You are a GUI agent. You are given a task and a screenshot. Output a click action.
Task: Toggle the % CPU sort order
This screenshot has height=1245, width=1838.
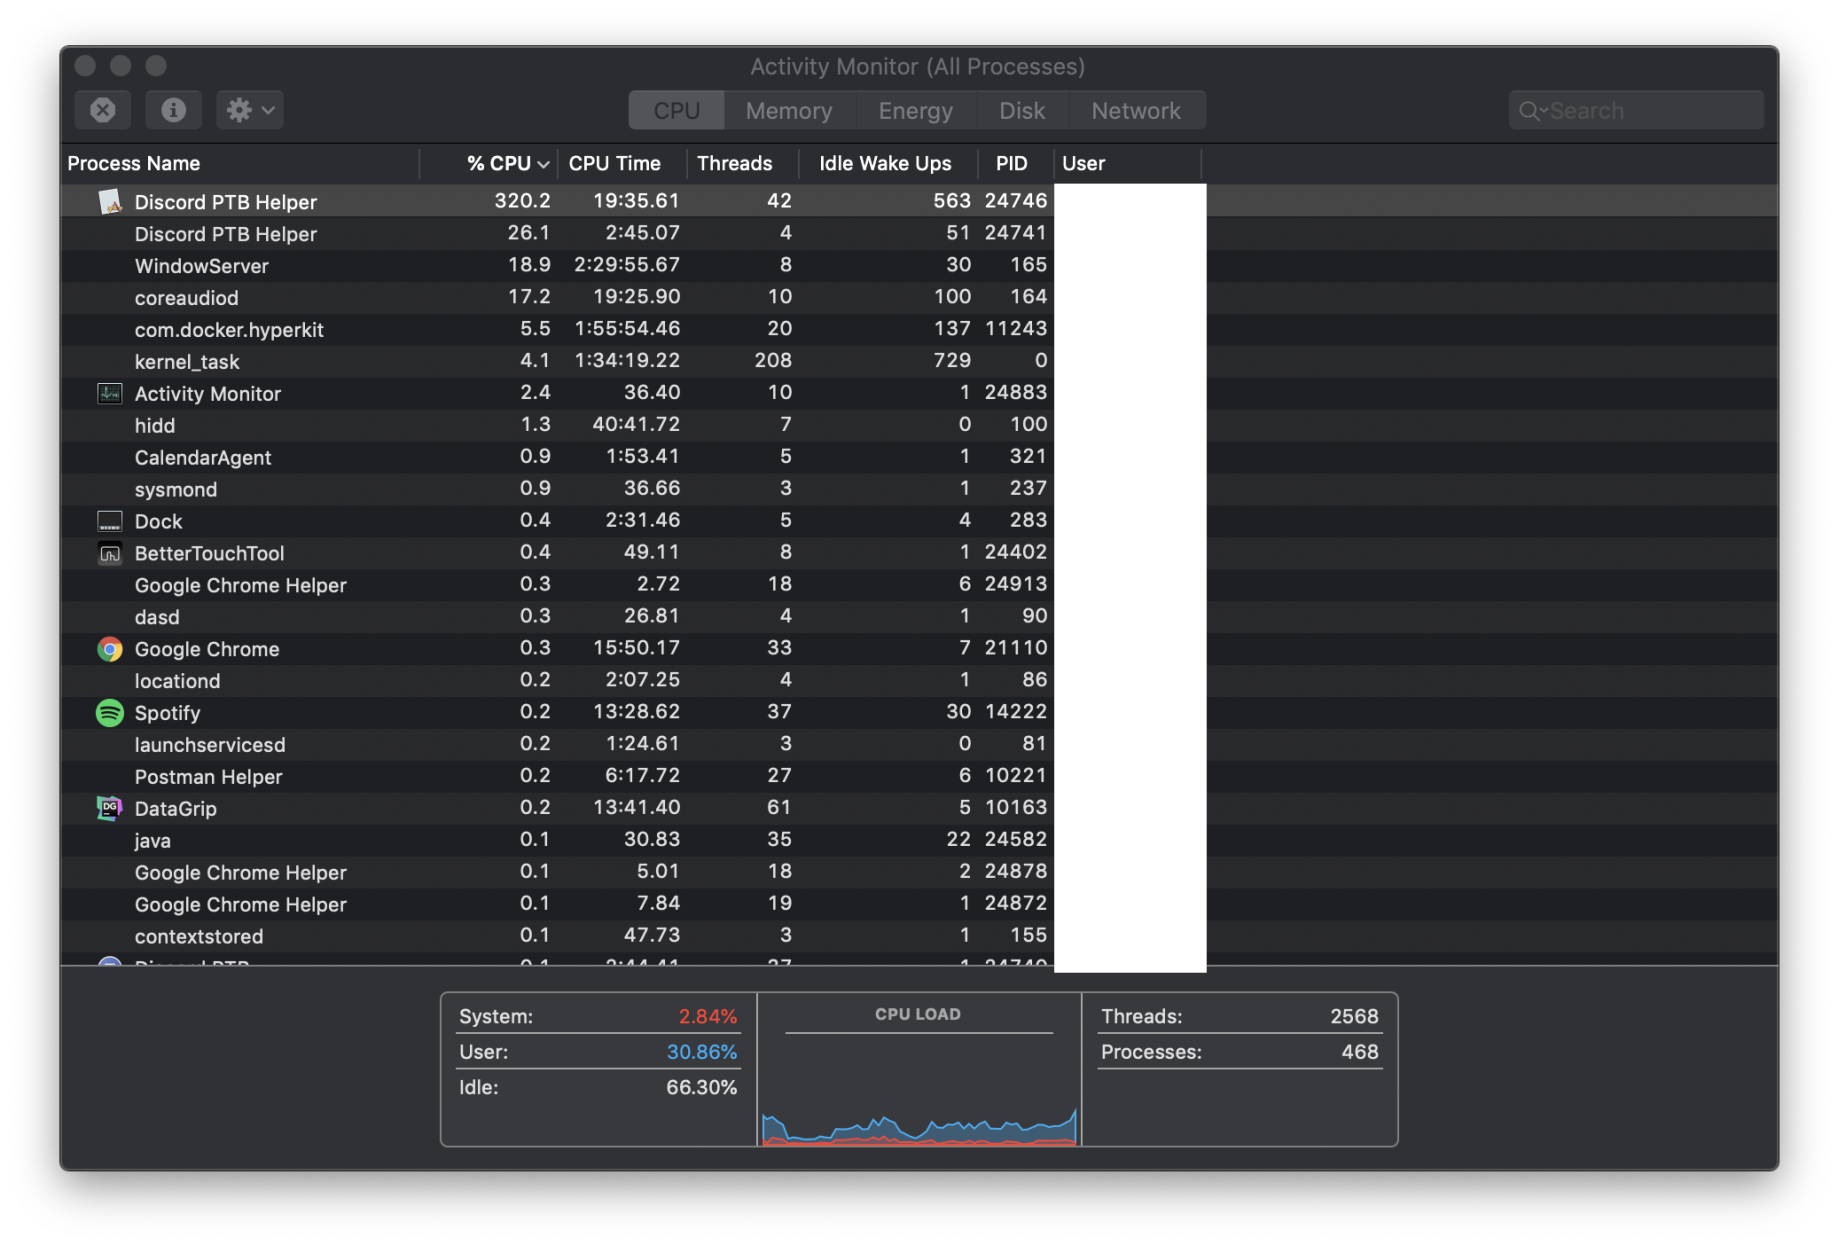[490, 163]
